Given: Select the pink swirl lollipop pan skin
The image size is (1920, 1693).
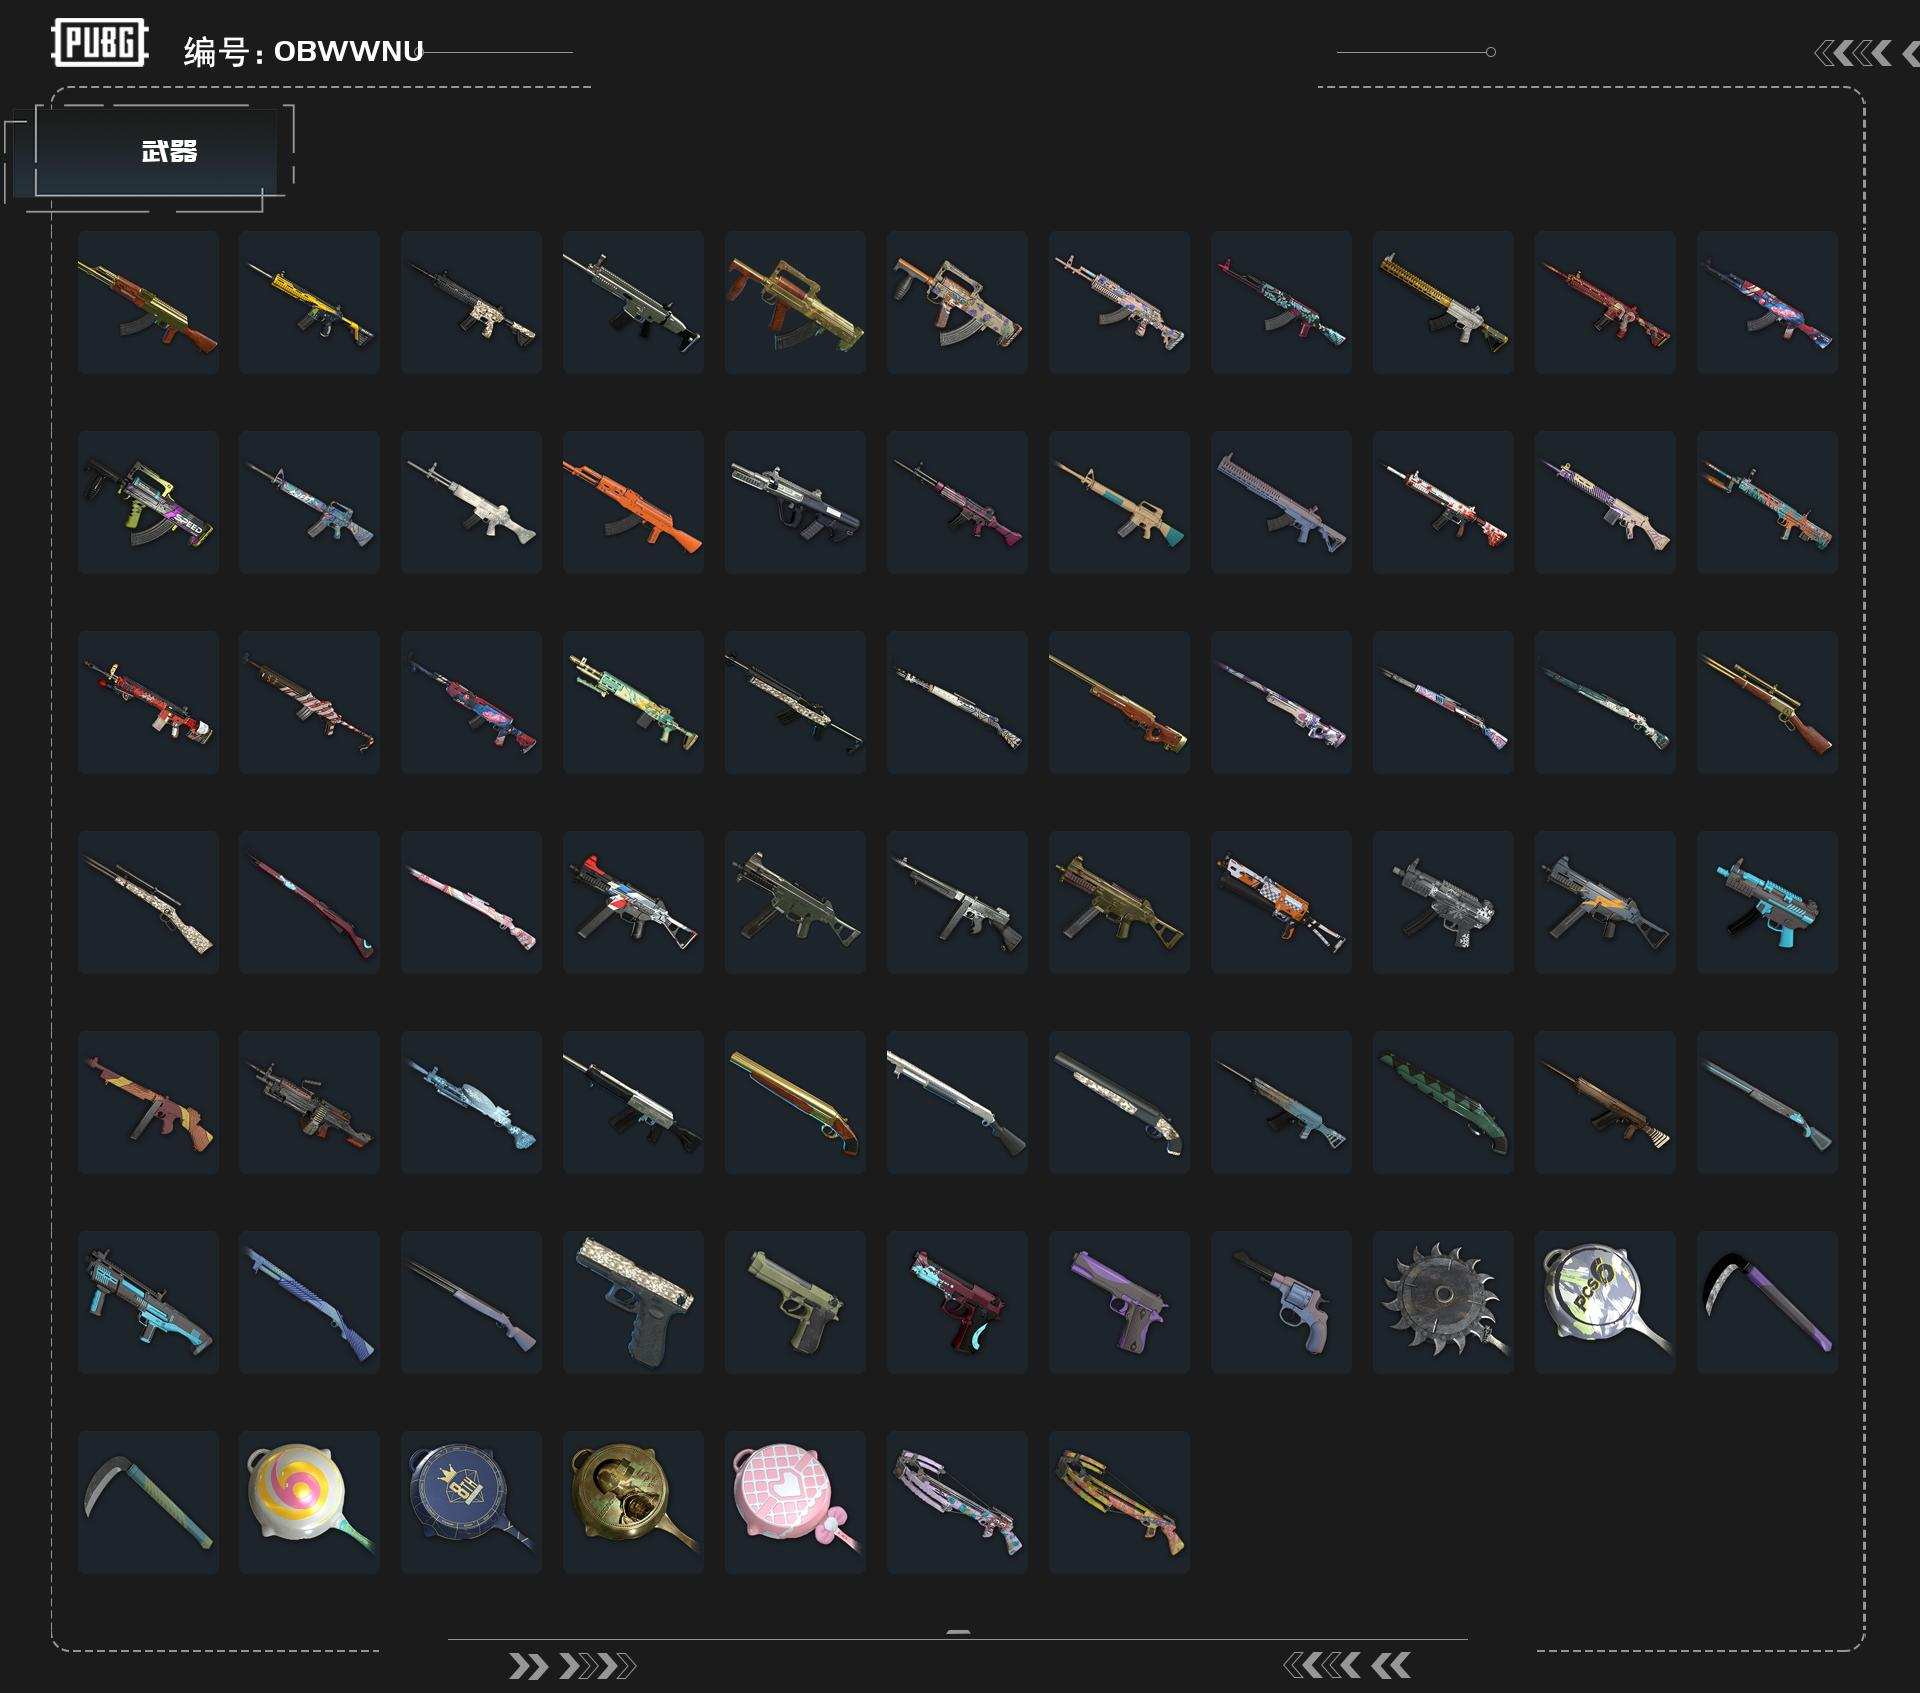Looking at the screenshot, I should click(x=309, y=1502).
